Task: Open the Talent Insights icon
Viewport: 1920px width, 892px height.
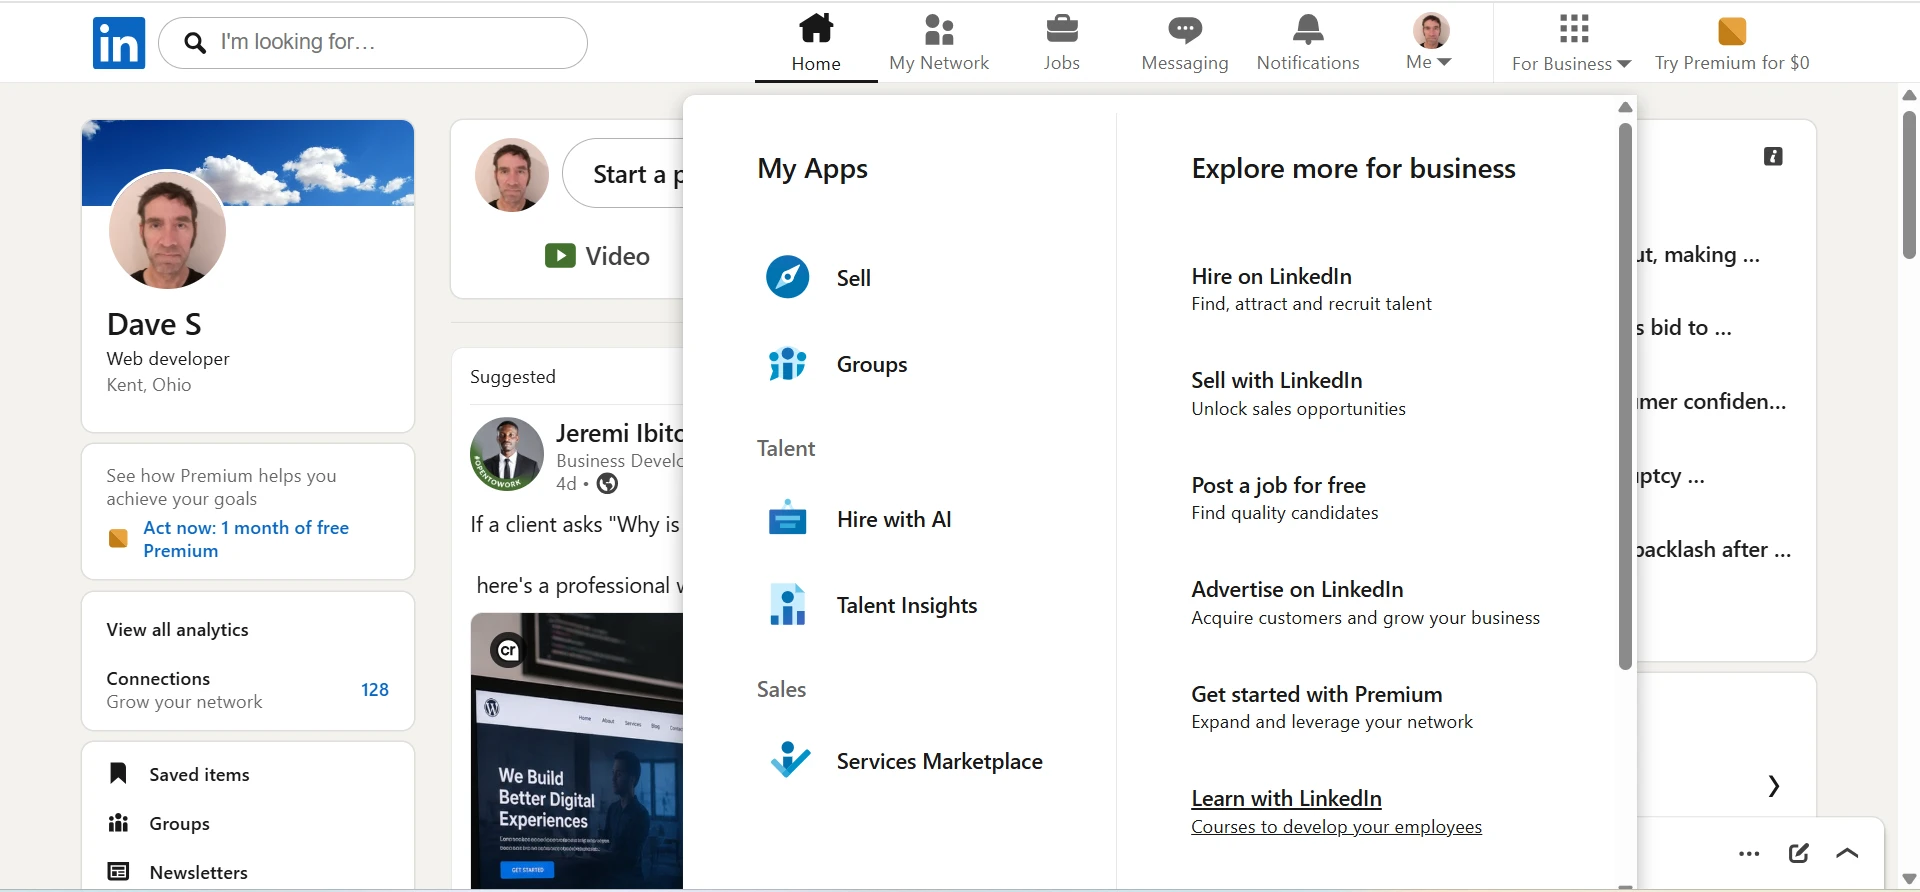Action: 788,605
